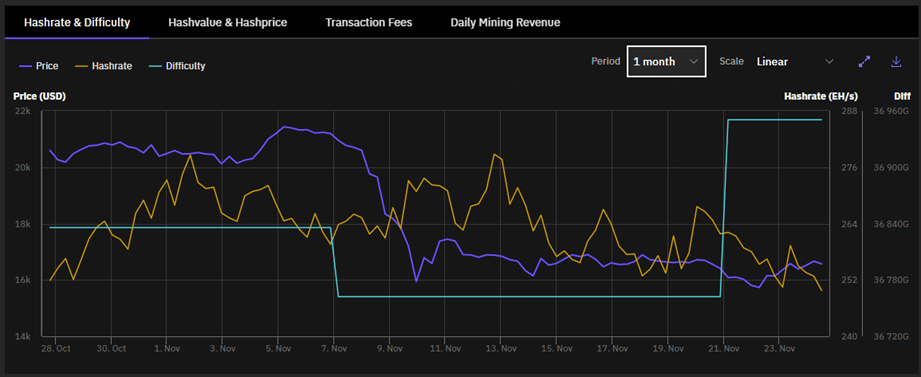This screenshot has width=921, height=377.
Task: Click the 19. Nov date label
Action: 667,348
